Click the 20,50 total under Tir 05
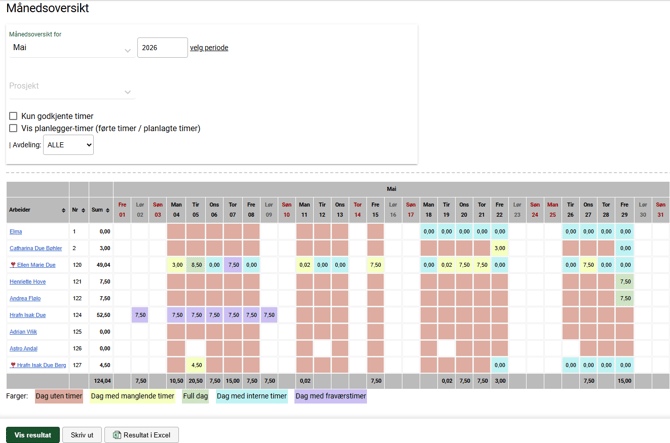 pyautogui.click(x=196, y=381)
